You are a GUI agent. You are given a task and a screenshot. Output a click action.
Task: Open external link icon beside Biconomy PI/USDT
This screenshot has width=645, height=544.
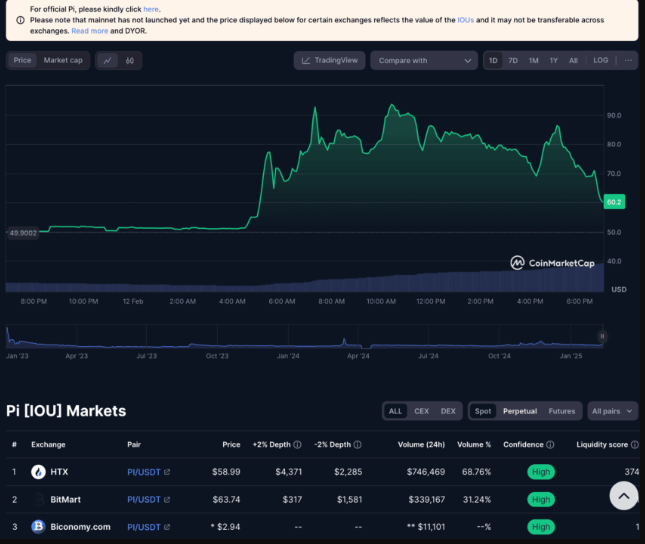[x=167, y=527]
